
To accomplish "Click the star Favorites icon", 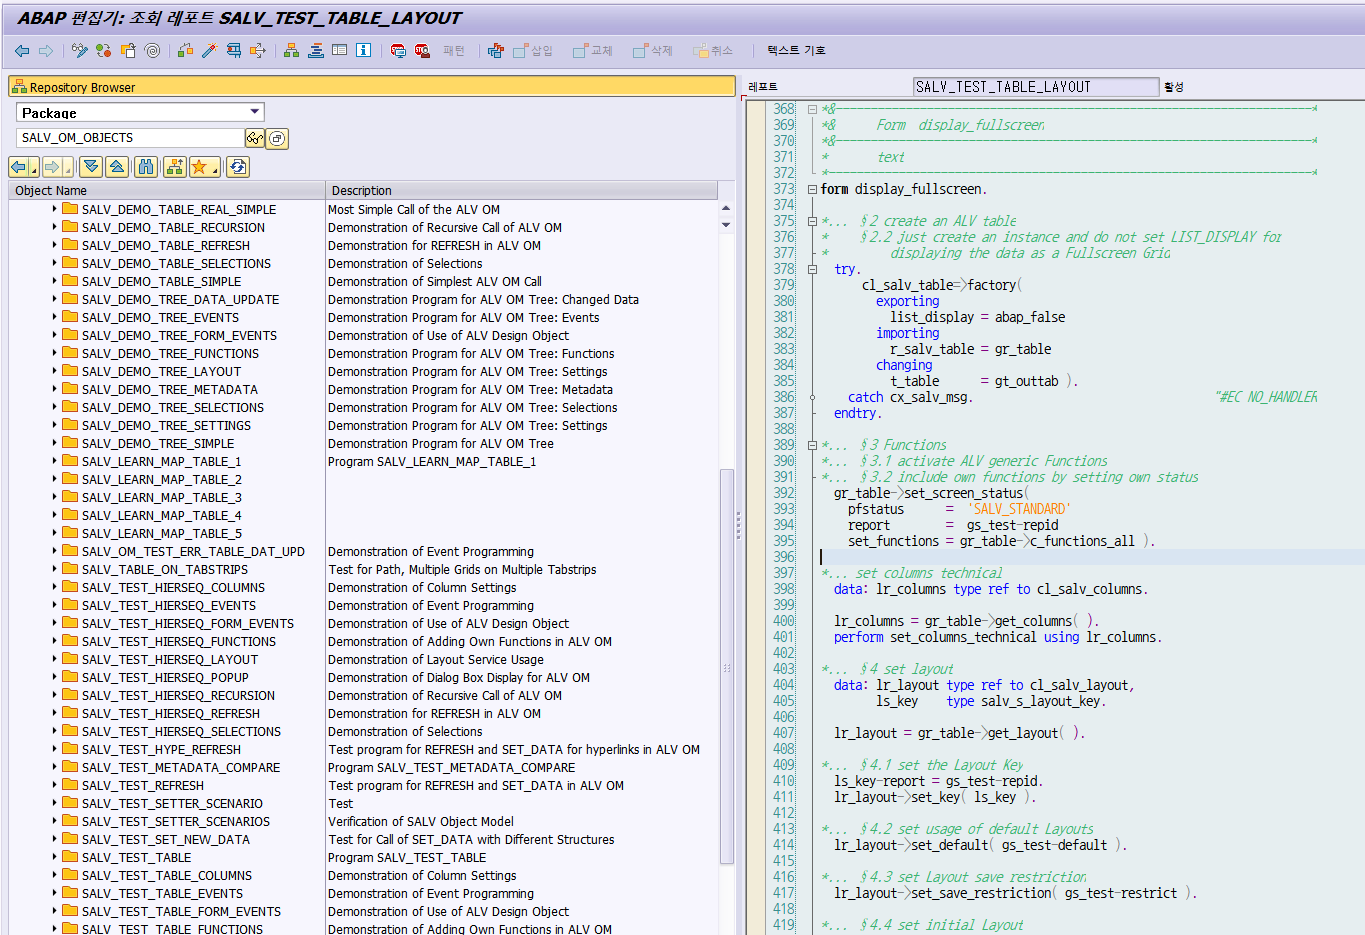I will [x=199, y=167].
